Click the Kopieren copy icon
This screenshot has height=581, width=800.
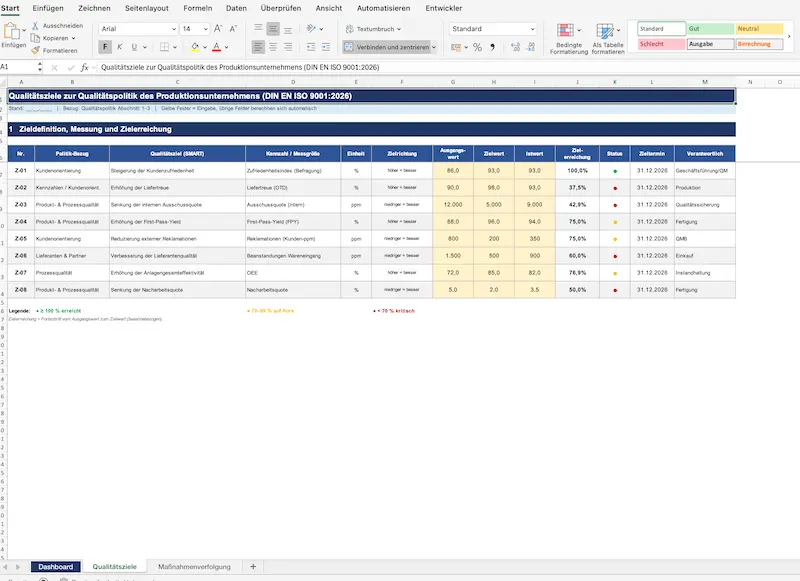coord(35,38)
